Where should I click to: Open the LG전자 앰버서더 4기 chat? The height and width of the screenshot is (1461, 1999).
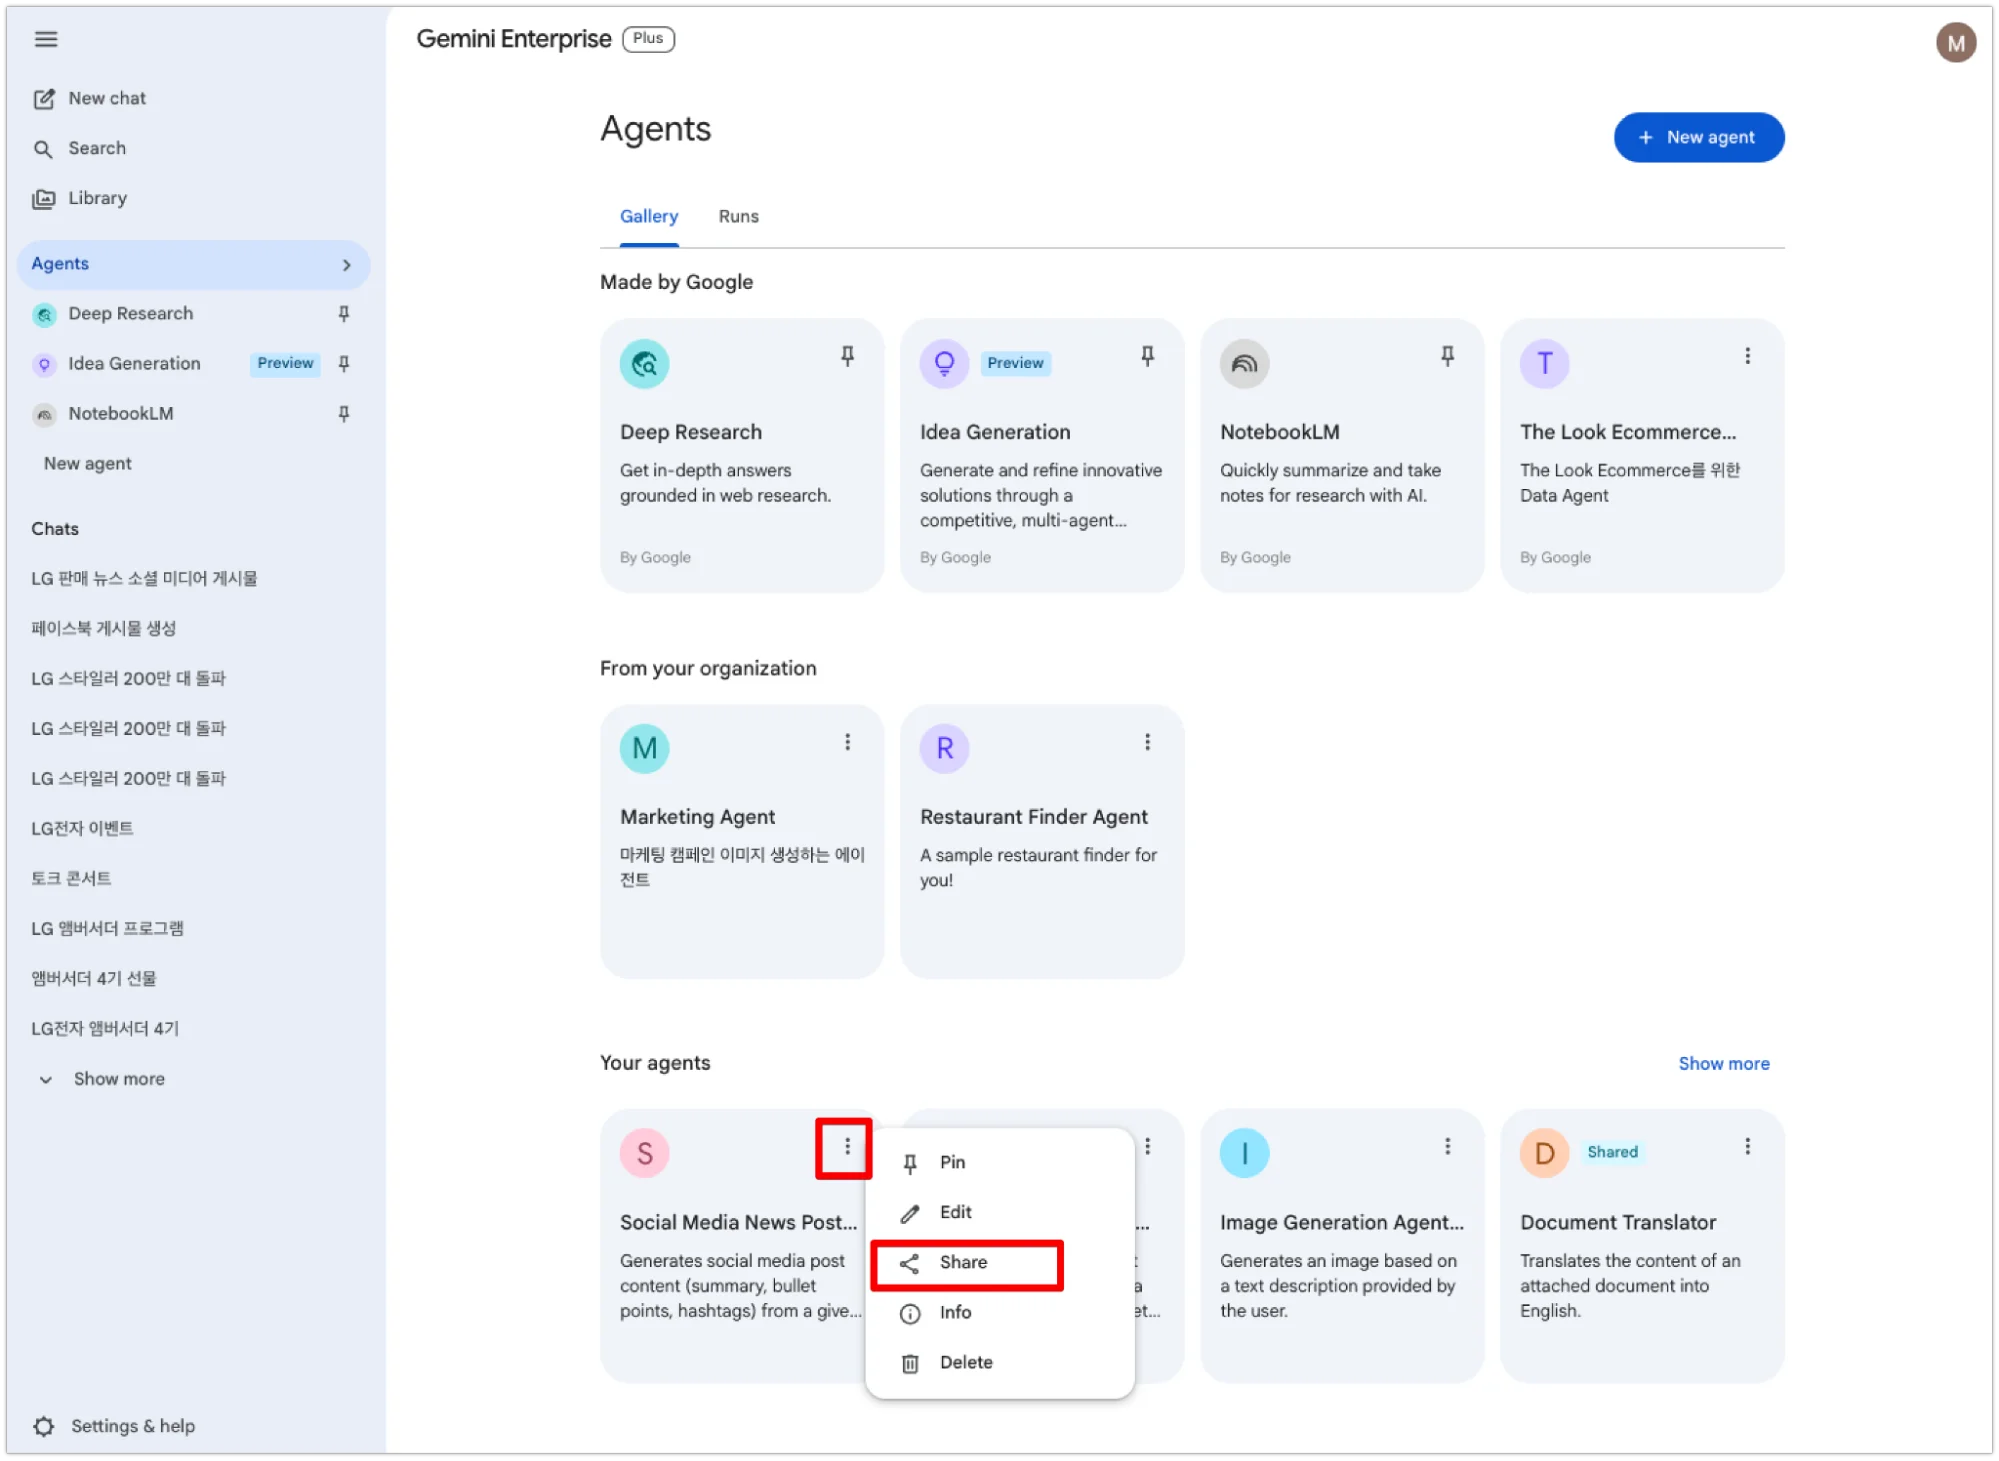(x=105, y=1029)
